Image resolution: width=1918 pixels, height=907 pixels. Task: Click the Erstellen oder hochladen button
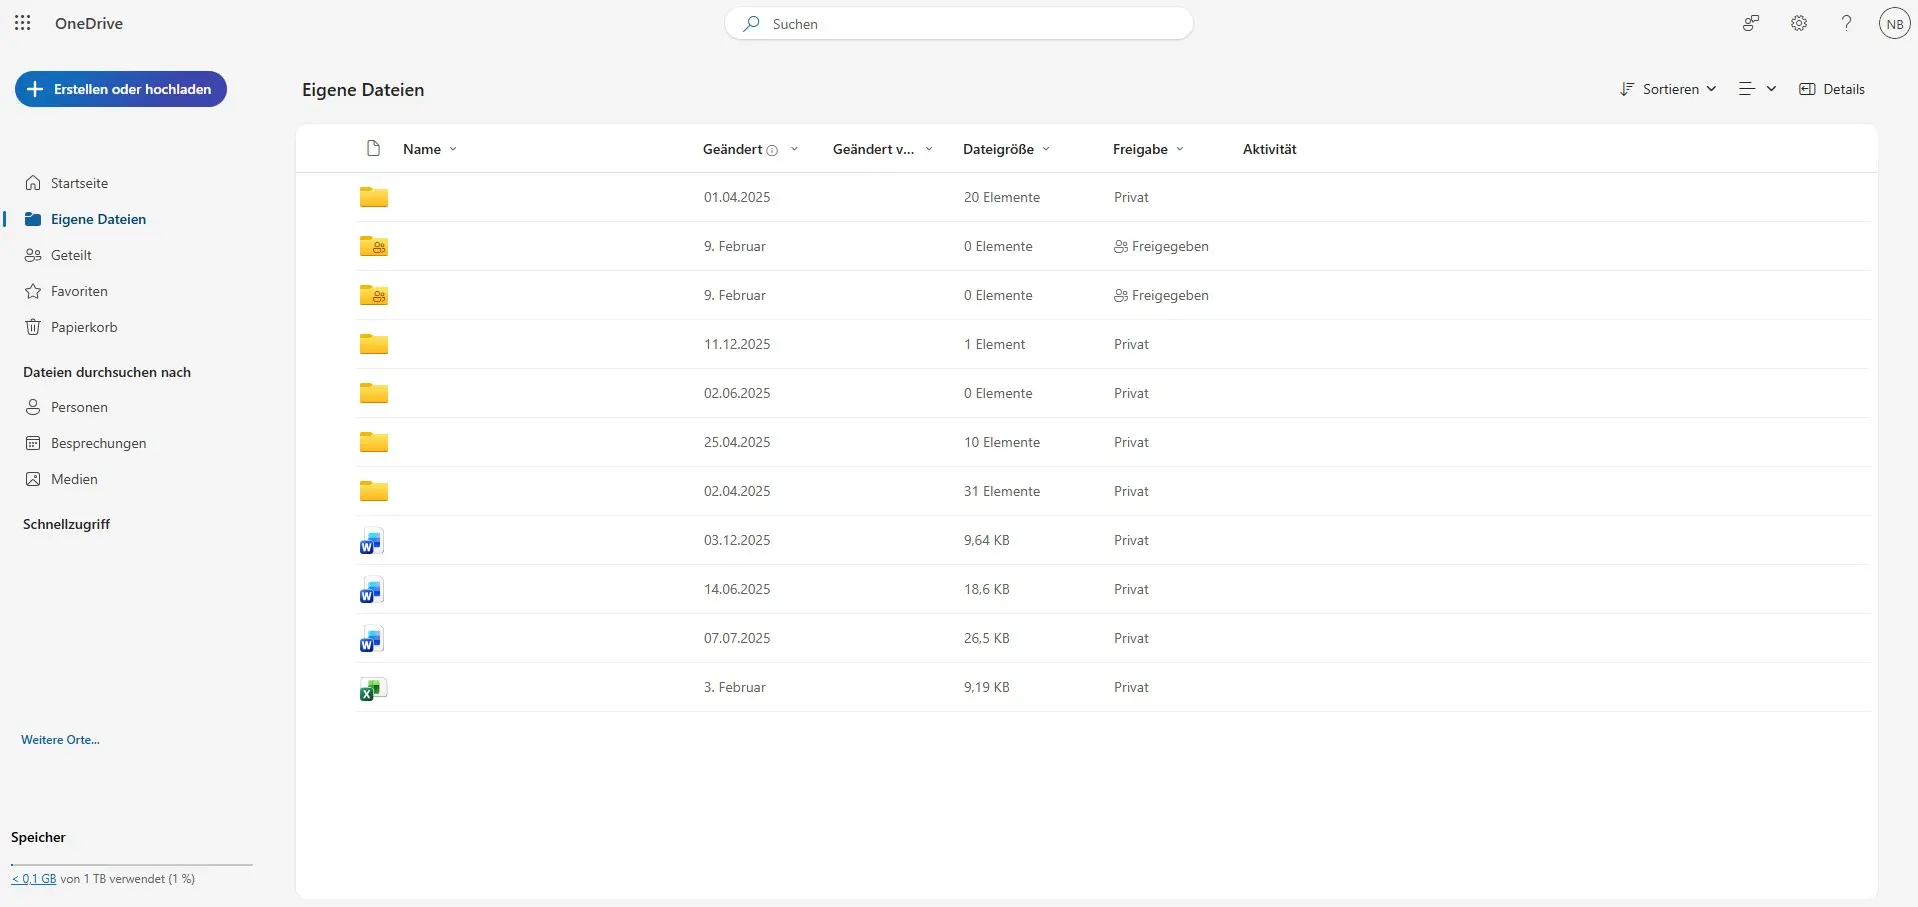[x=120, y=89]
